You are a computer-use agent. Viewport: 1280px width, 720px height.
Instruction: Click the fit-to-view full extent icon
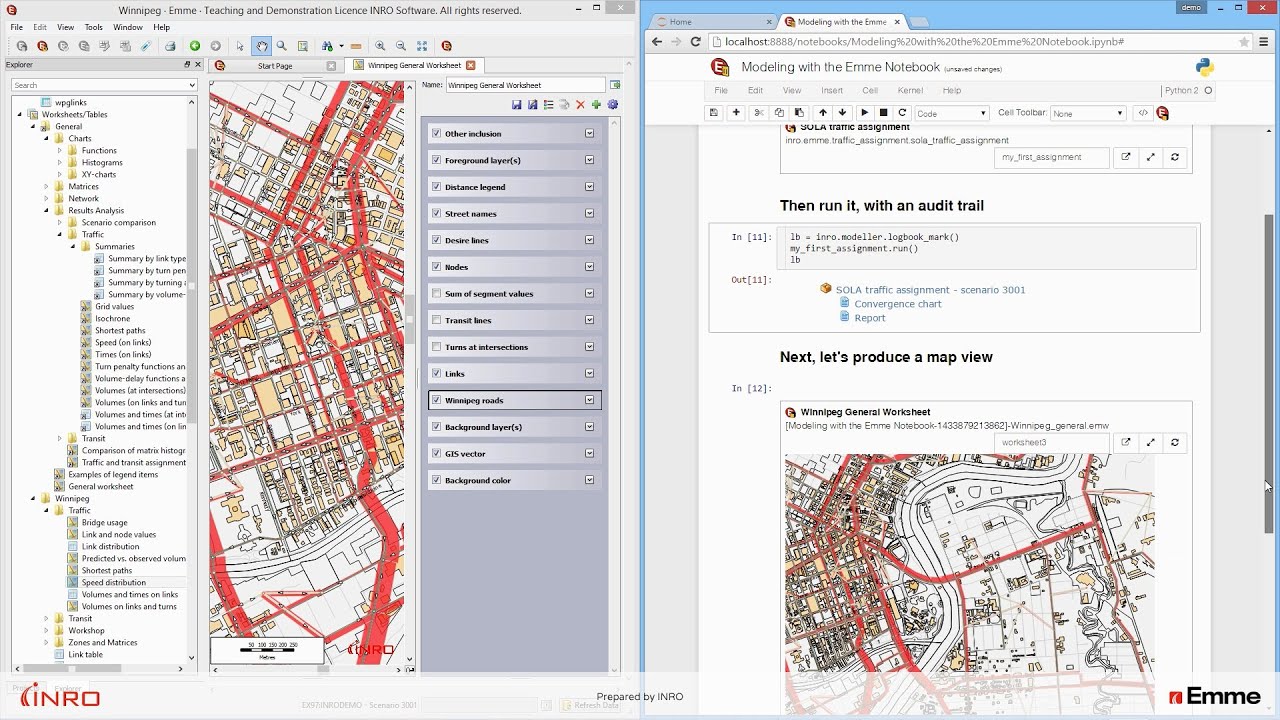[422, 46]
